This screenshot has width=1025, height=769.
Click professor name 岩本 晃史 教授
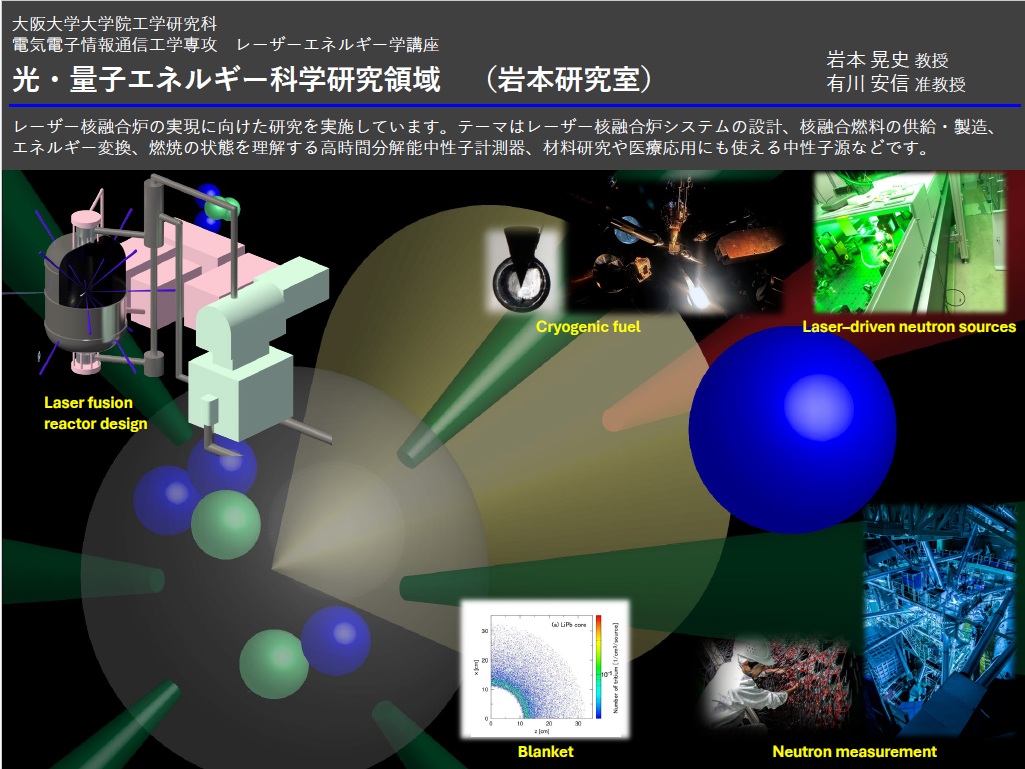(x=887, y=59)
